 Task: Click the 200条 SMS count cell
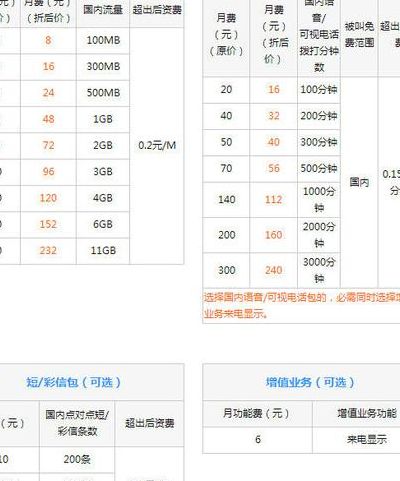coord(77,460)
